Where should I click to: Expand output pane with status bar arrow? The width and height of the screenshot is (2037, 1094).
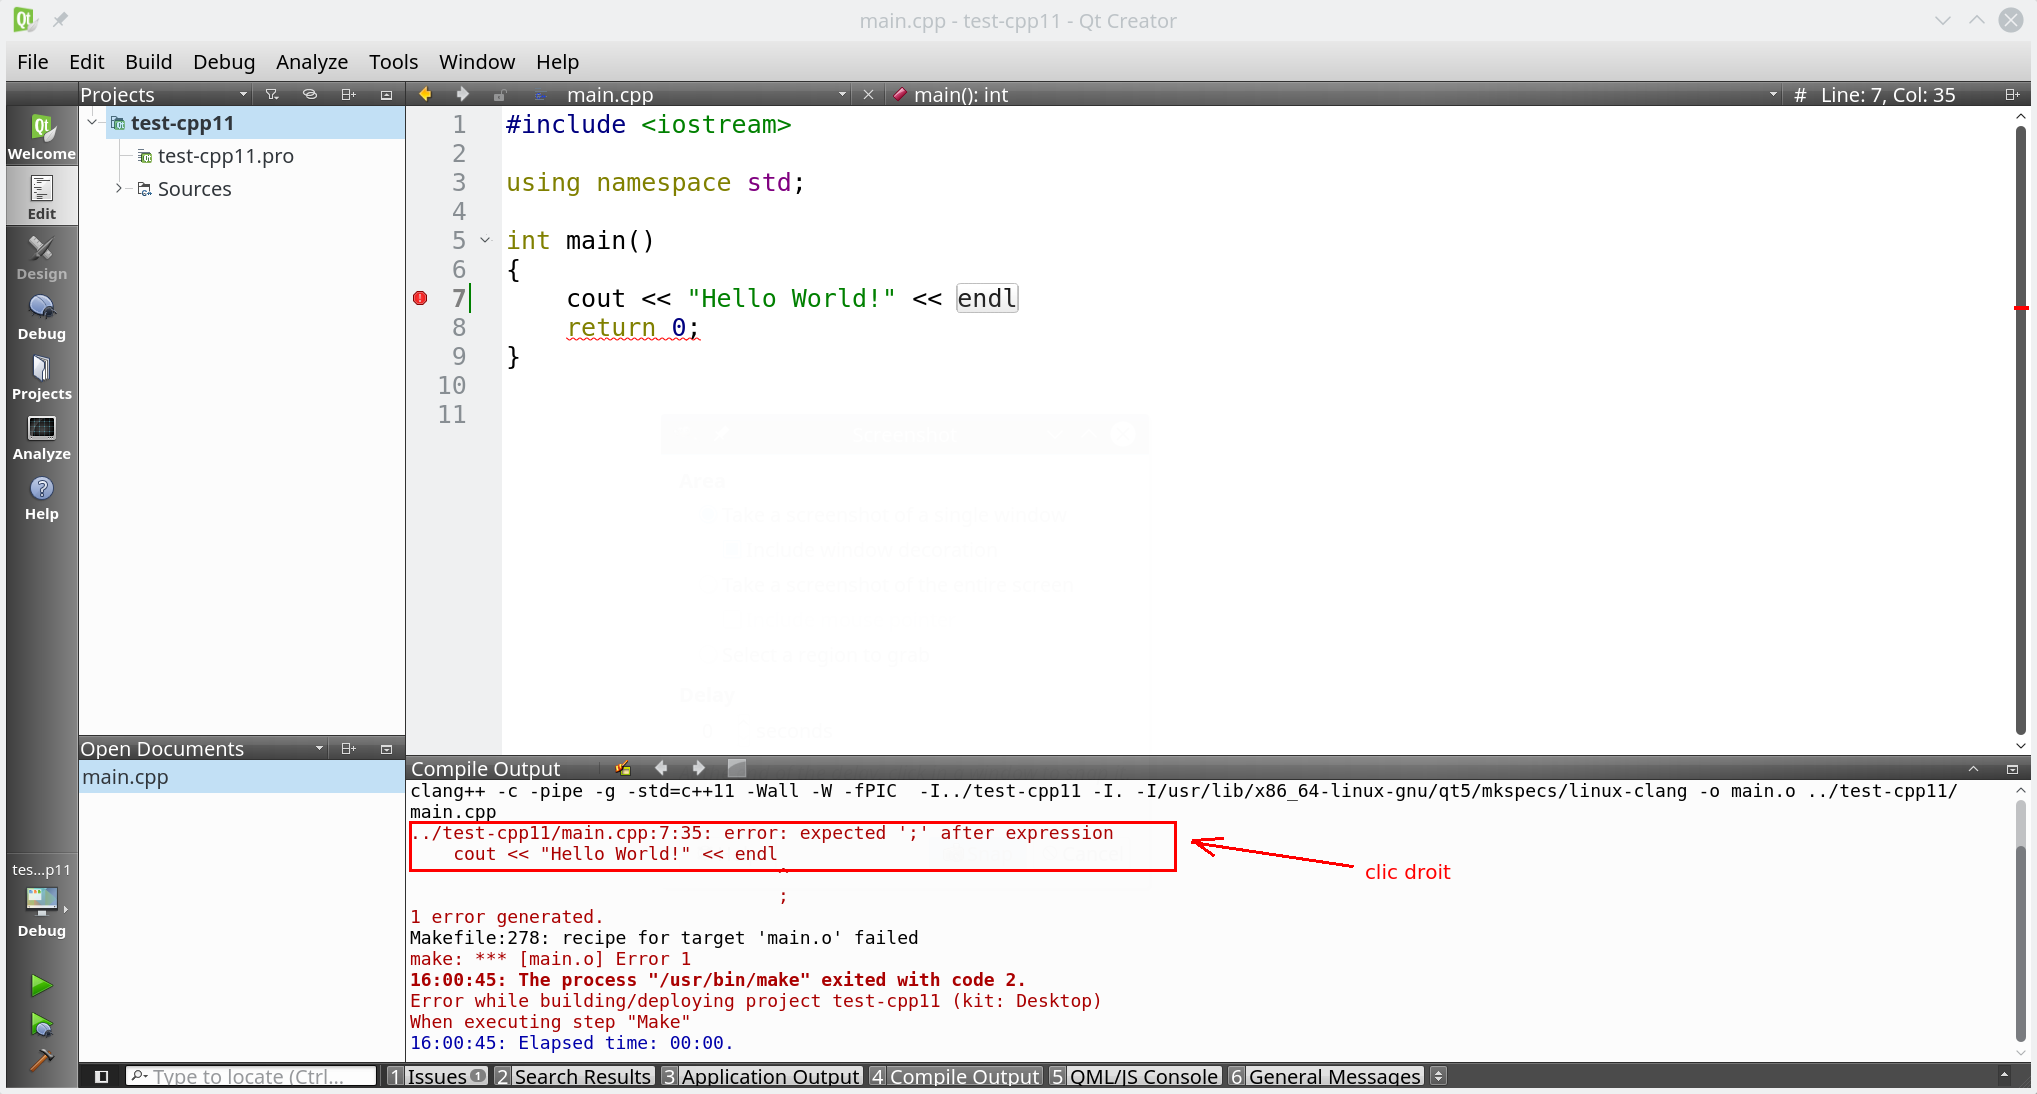click(2003, 1076)
